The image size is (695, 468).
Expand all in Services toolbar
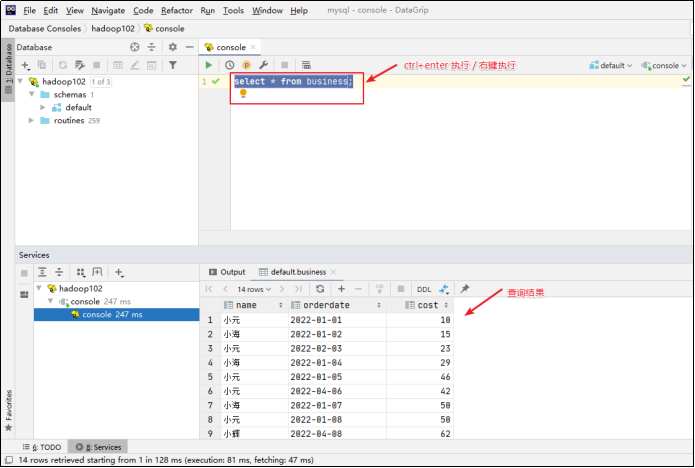[42, 272]
